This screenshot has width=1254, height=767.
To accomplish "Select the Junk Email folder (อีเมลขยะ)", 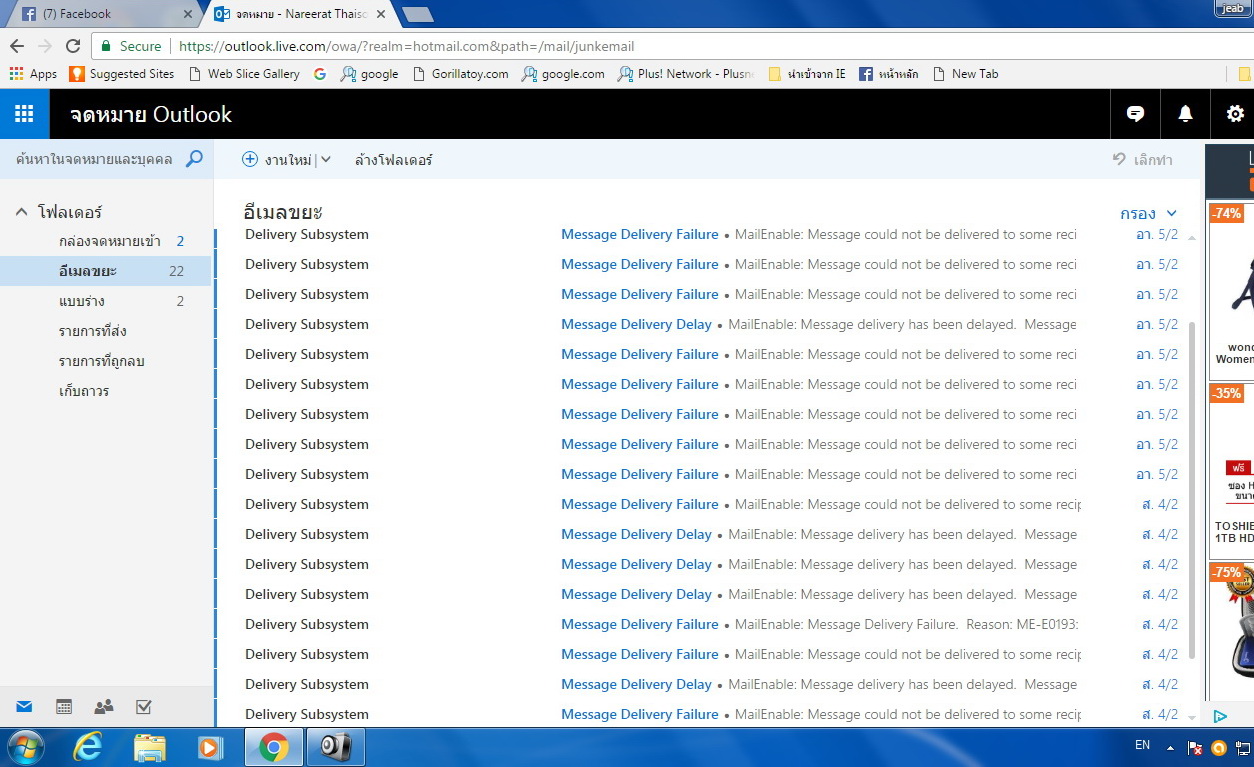I will click(107, 271).
